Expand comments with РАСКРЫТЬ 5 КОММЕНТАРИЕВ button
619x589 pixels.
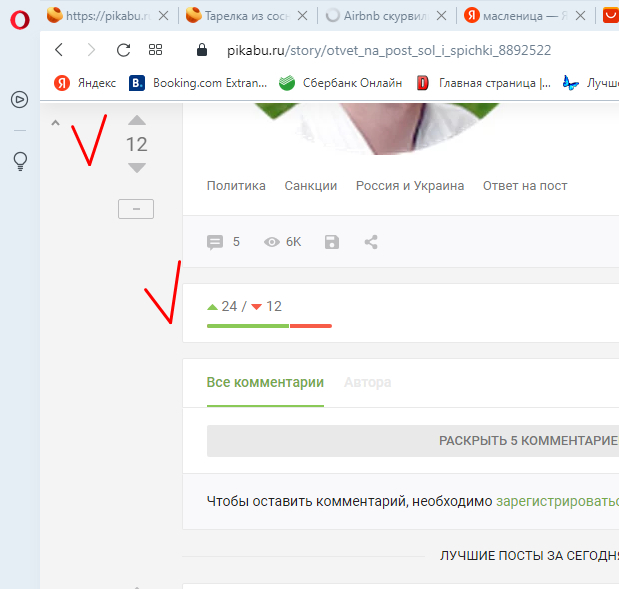(413, 441)
